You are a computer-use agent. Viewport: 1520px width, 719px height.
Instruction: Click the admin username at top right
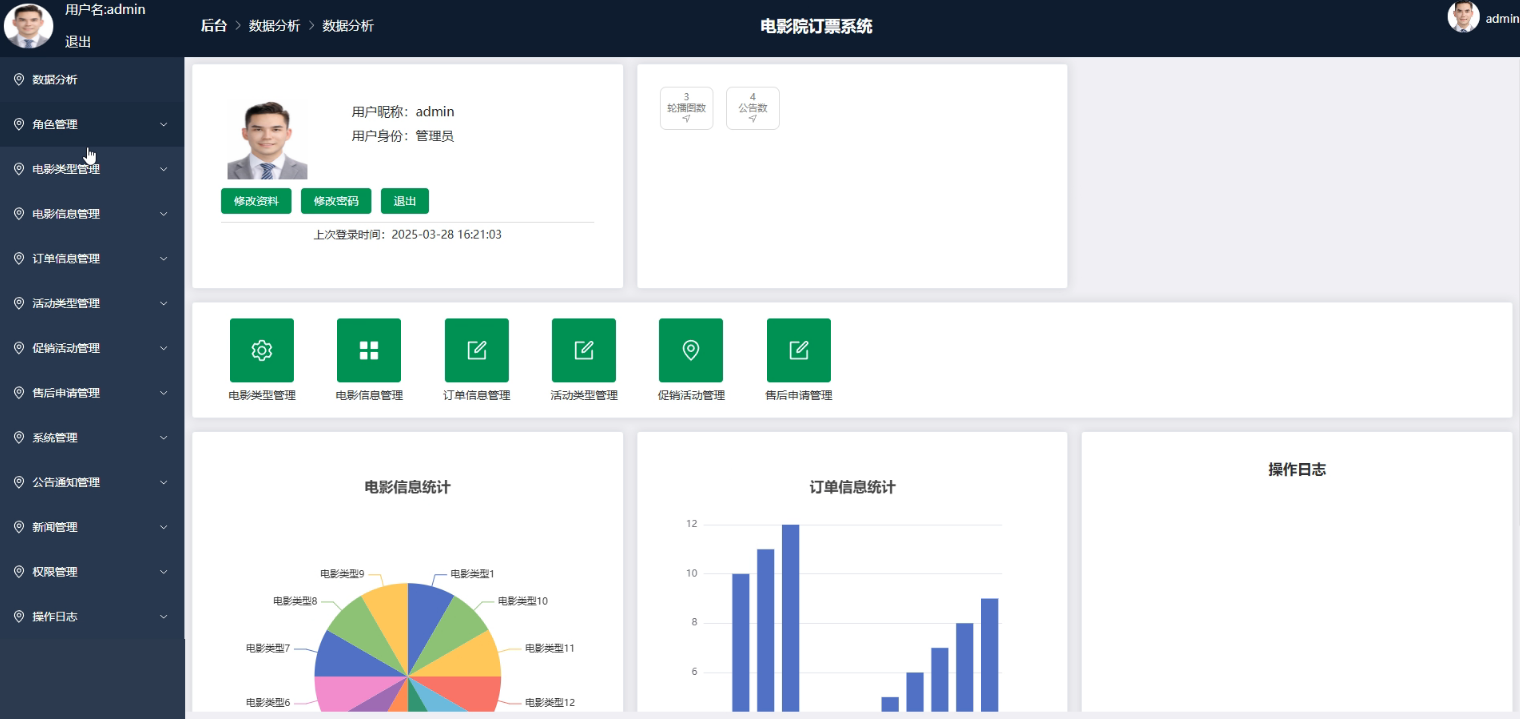pos(1502,18)
